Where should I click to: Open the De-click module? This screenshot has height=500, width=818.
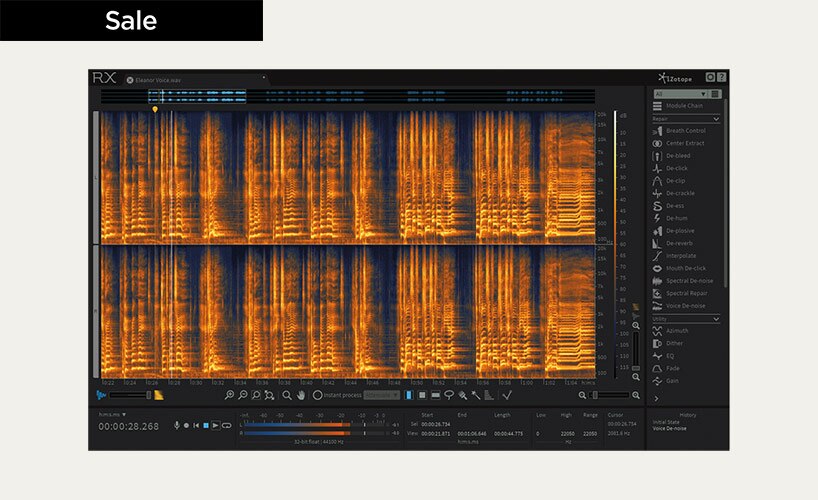coord(670,168)
